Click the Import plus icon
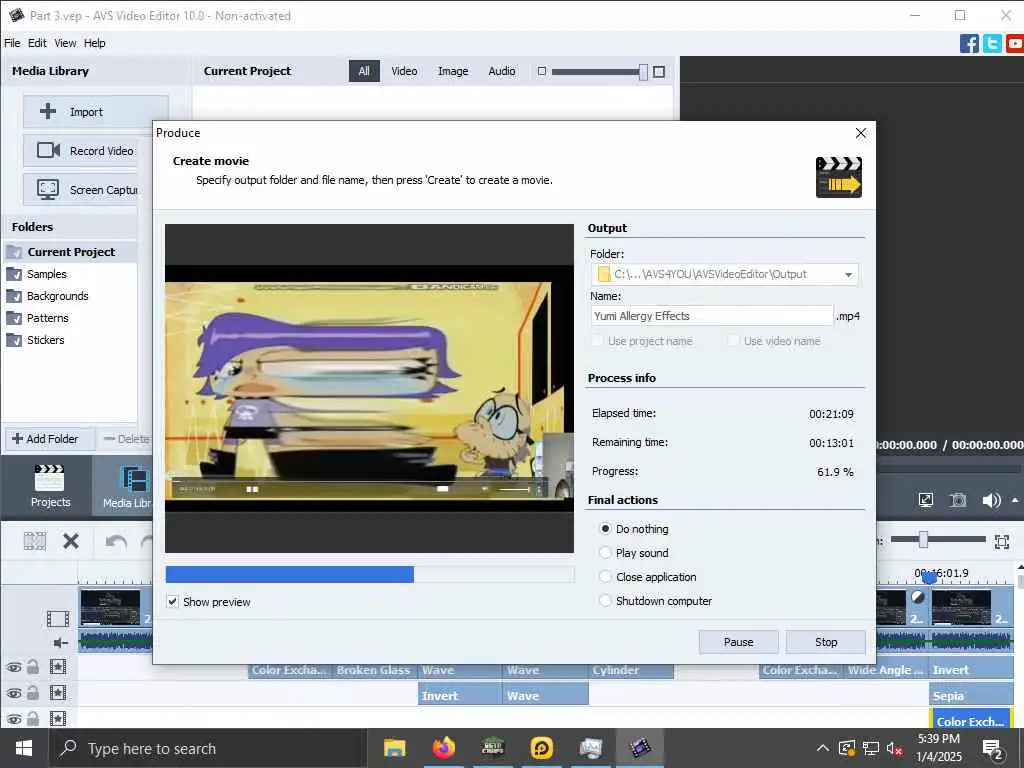Screen dimensions: 1024x768 pyautogui.click(x=48, y=112)
